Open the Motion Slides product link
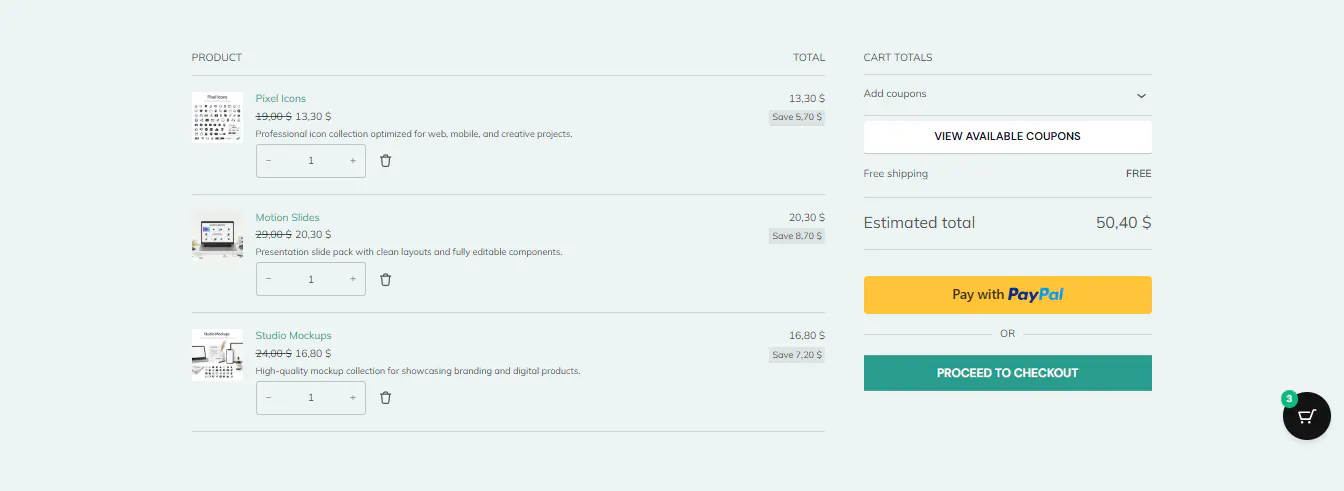The width and height of the screenshot is (1344, 491). tap(288, 217)
